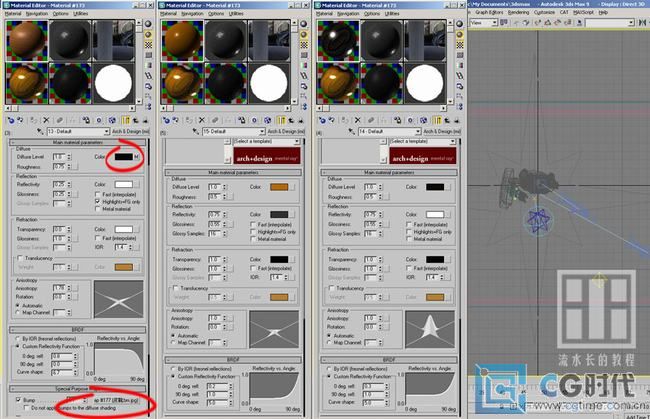The width and height of the screenshot is (650, 419).
Task: Click Reset Map X icon in 14 - Default editor
Action: [x=357, y=120]
